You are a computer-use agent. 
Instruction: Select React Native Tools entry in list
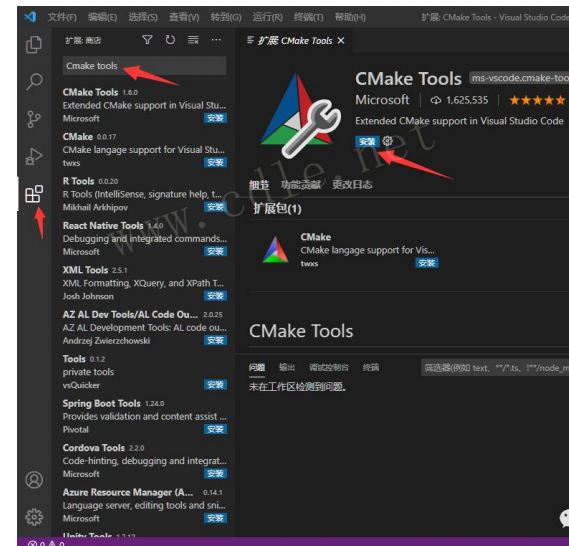[144, 238]
